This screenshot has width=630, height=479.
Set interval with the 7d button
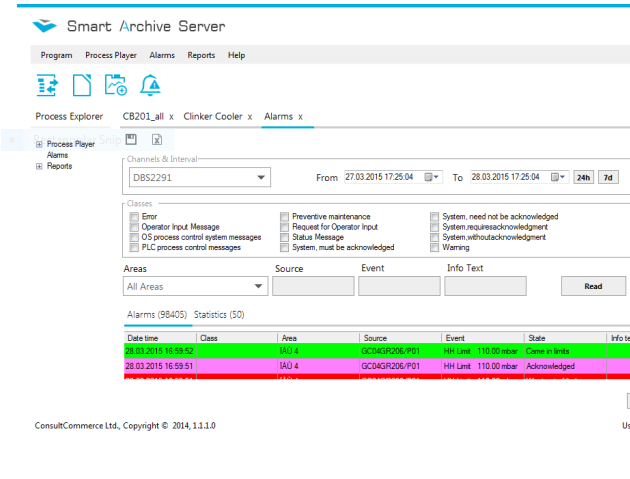(608, 177)
